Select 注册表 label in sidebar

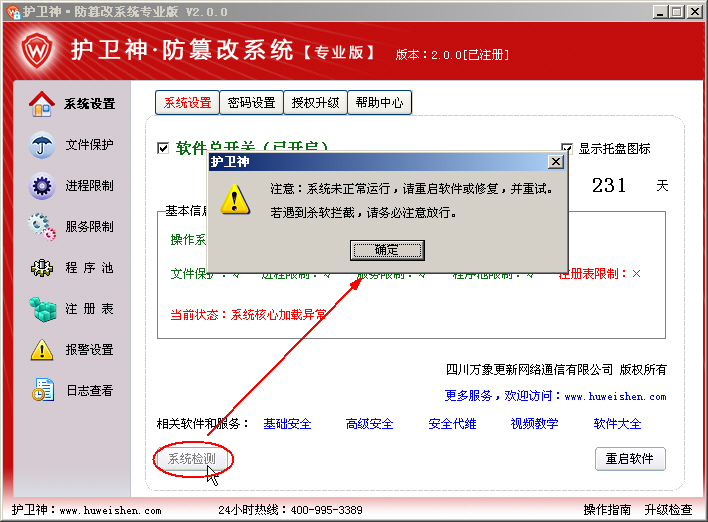(x=89, y=309)
